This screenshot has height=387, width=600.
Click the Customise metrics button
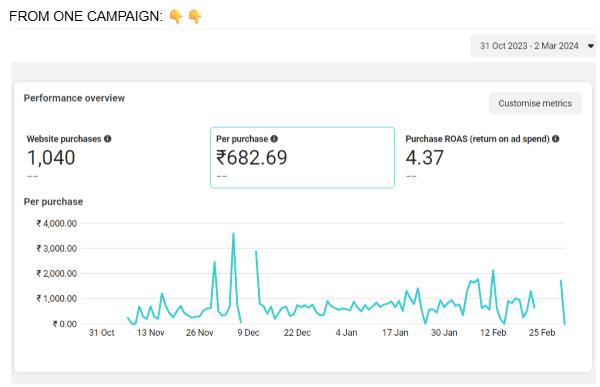pyautogui.click(x=535, y=103)
